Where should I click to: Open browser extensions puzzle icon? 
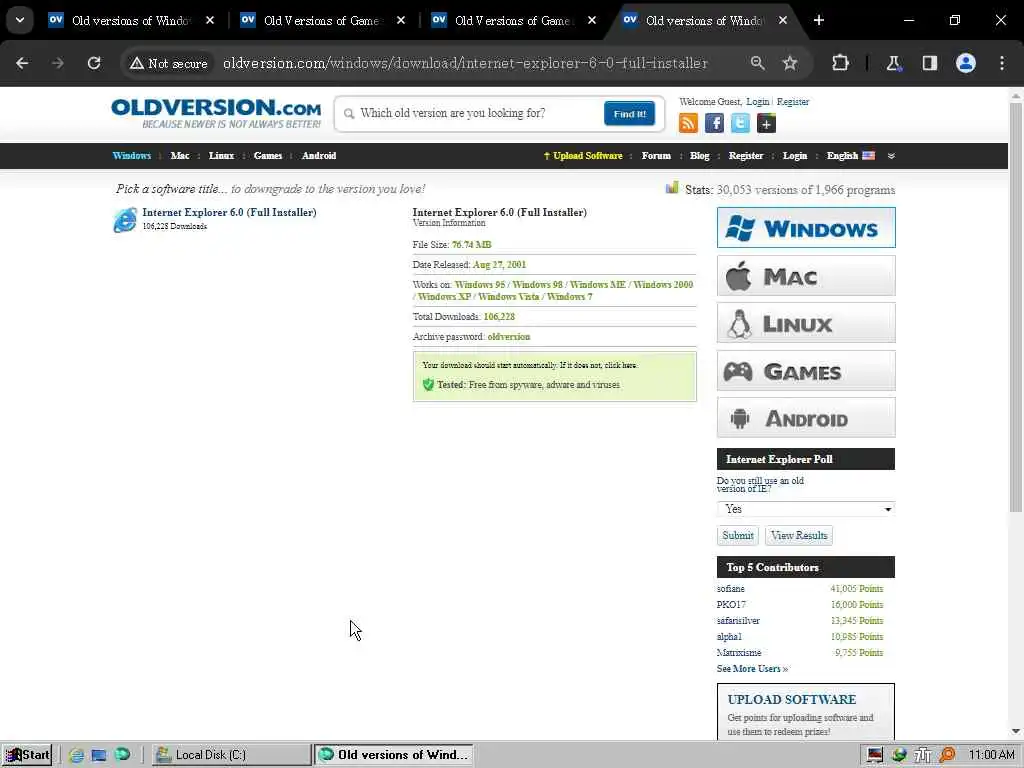tap(840, 63)
